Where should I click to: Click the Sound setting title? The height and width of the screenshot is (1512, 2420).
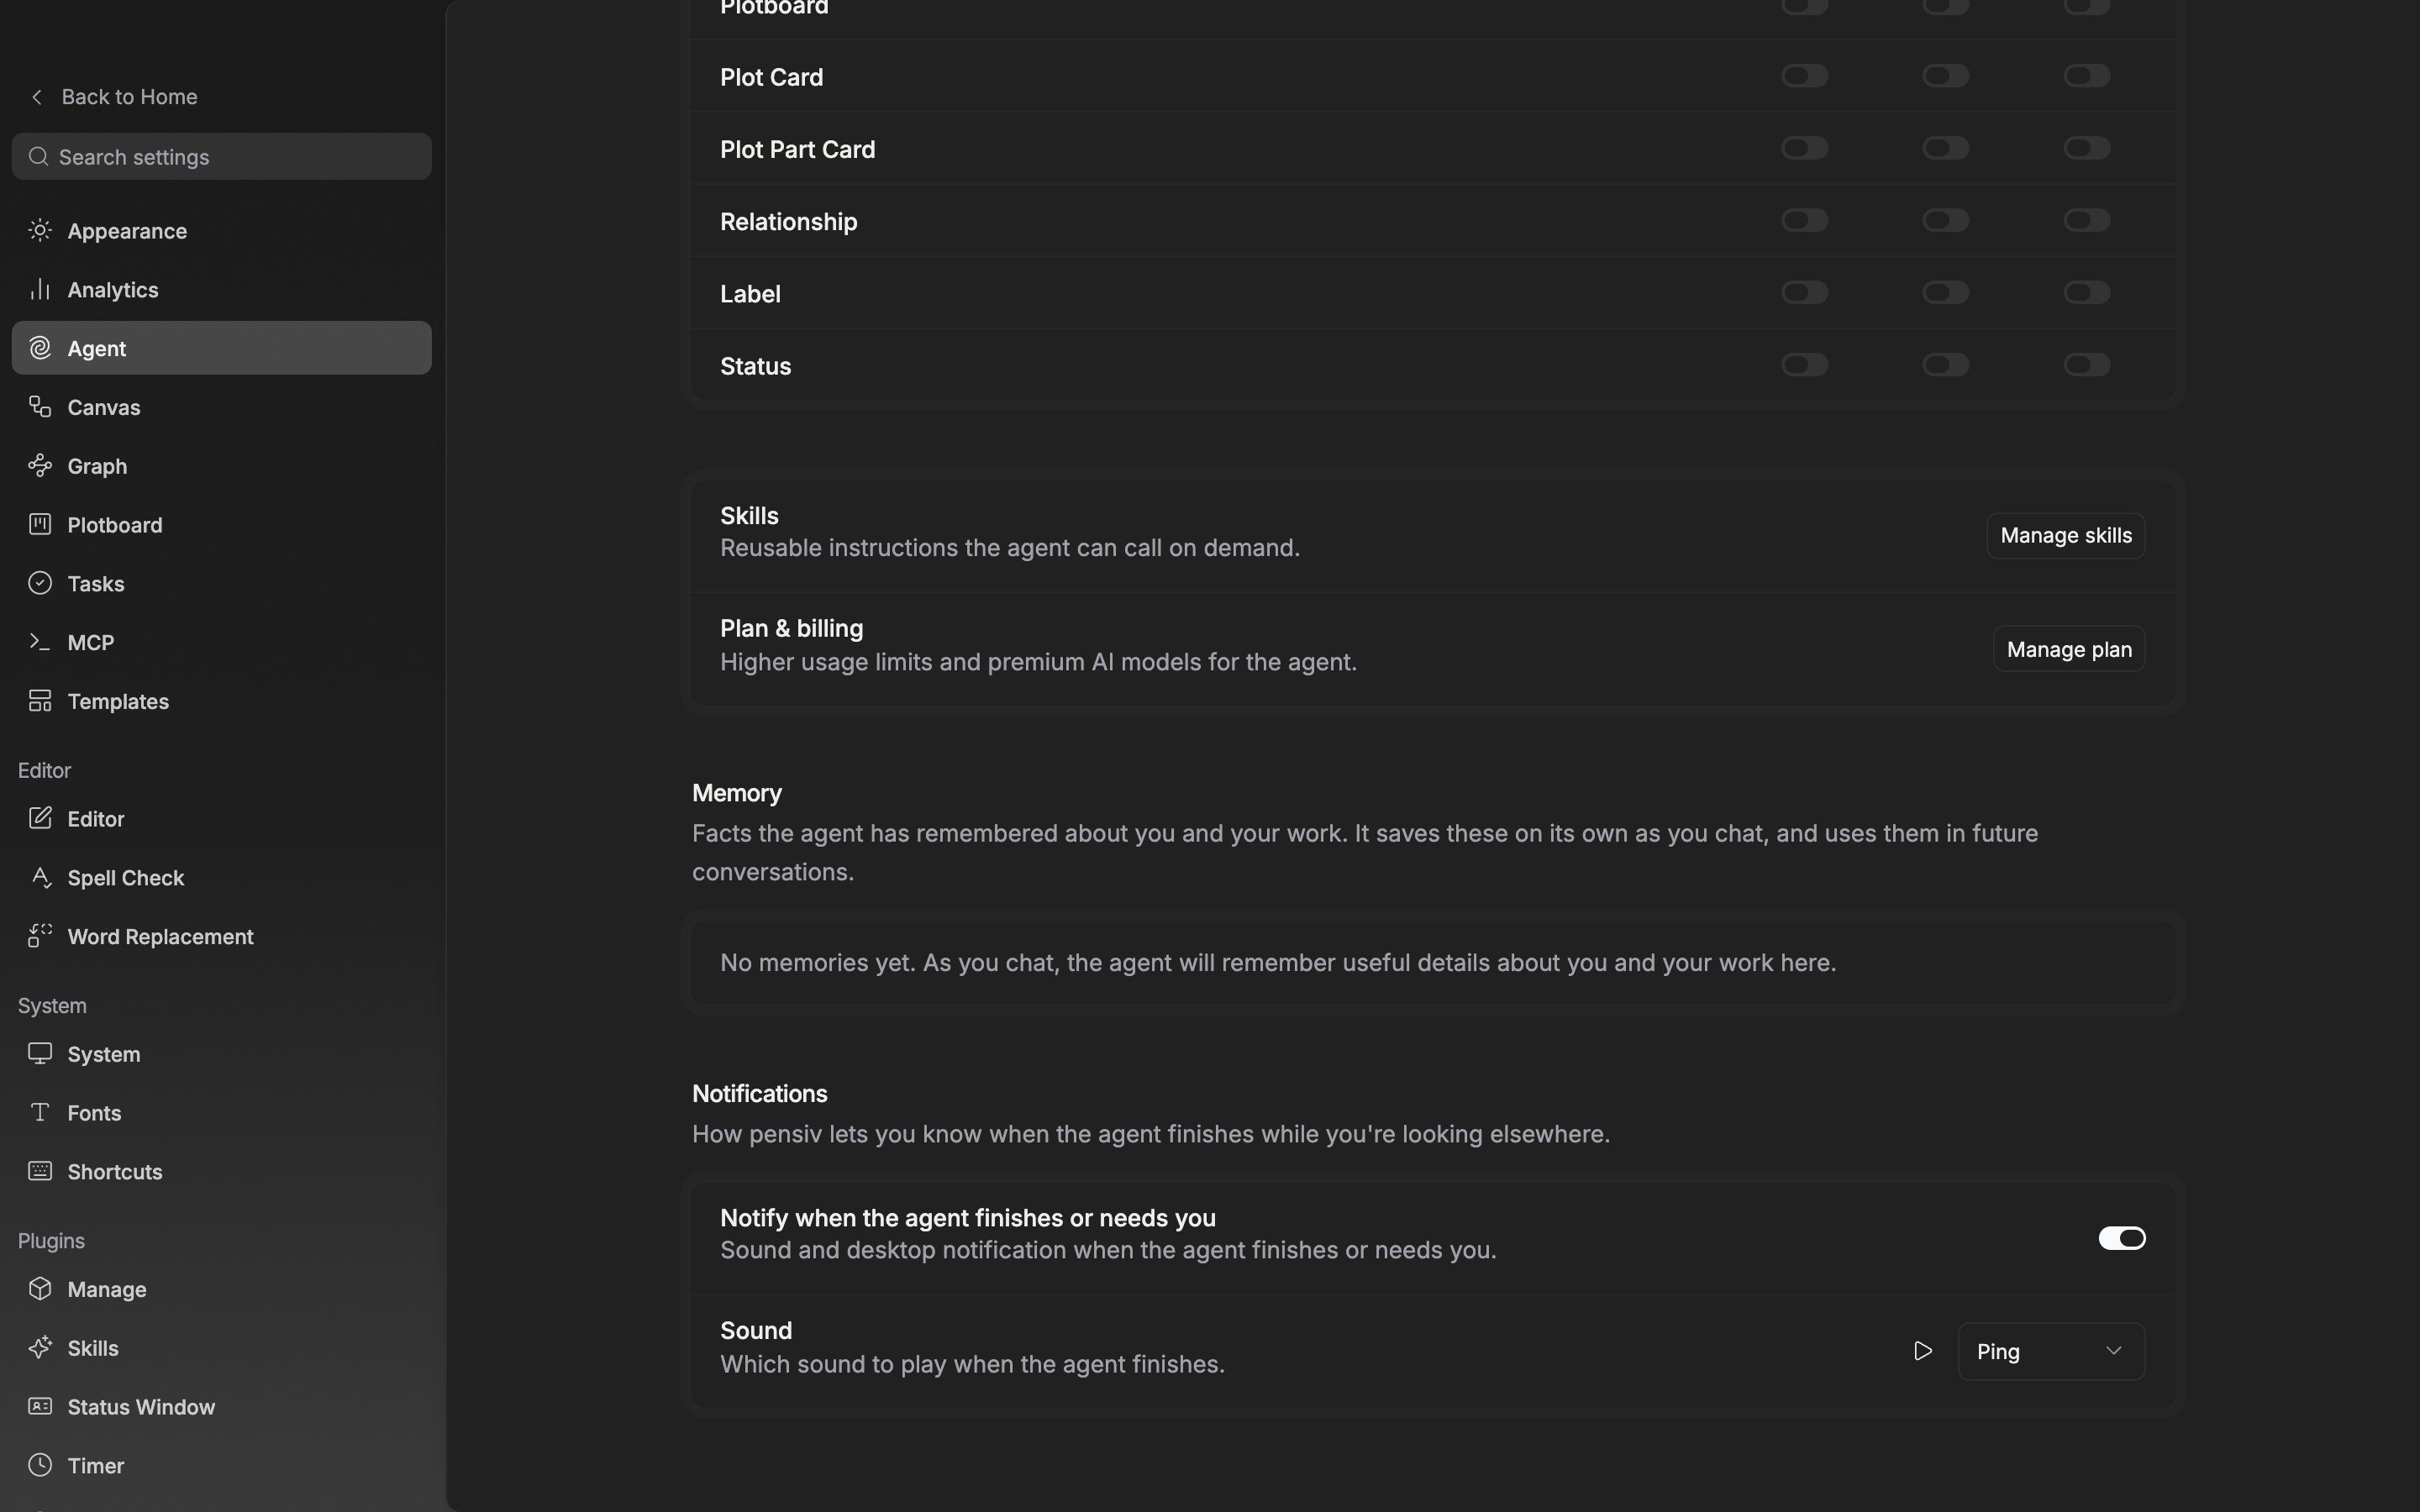[x=755, y=1331]
